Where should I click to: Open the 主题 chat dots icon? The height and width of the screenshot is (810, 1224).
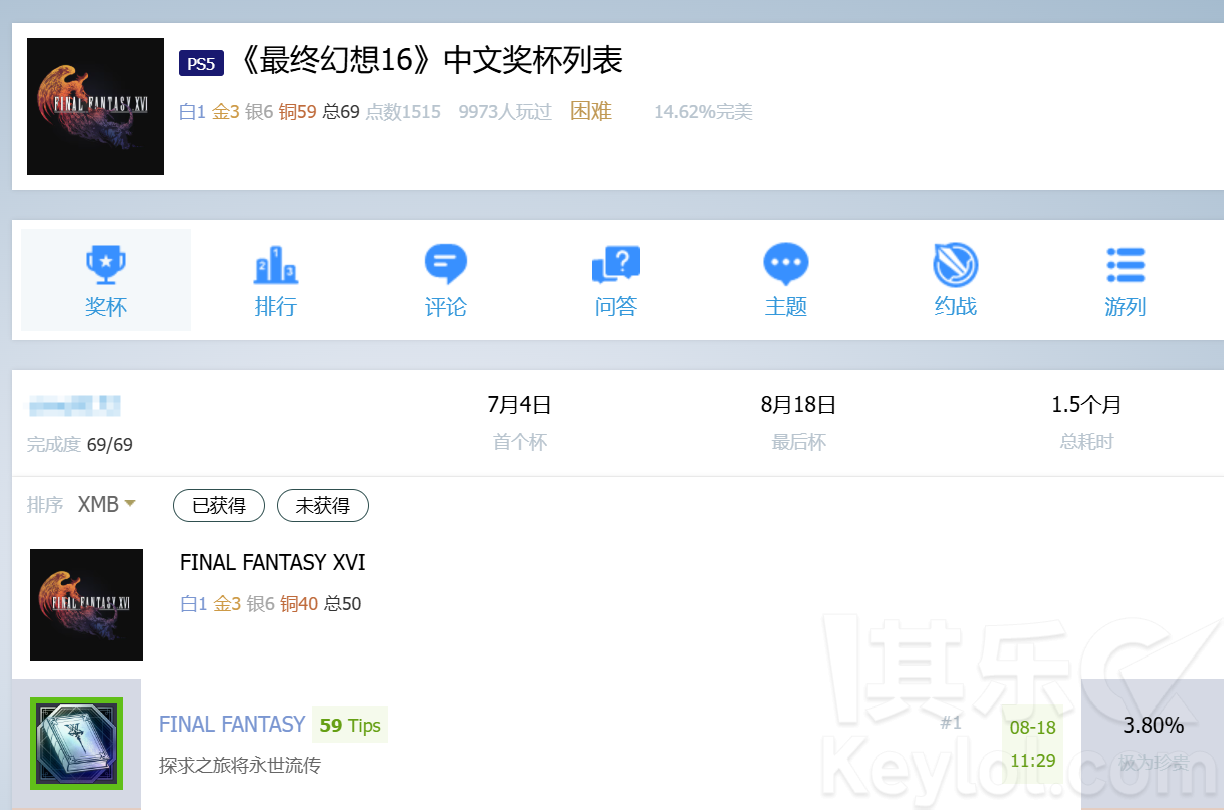pos(786,265)
